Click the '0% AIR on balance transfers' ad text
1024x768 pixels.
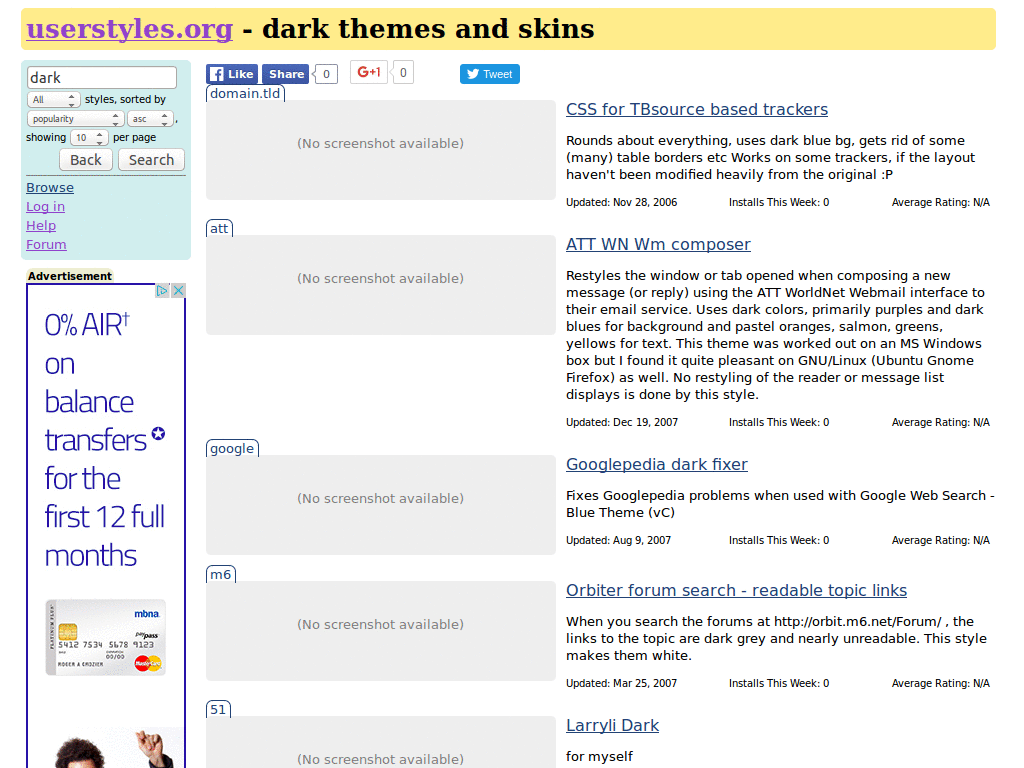104,440
